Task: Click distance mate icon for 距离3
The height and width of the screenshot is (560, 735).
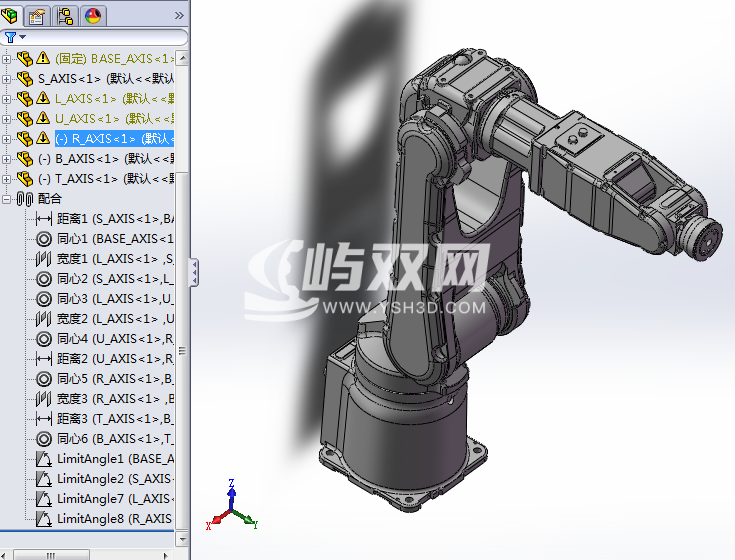Action: (x=44, y=419)
